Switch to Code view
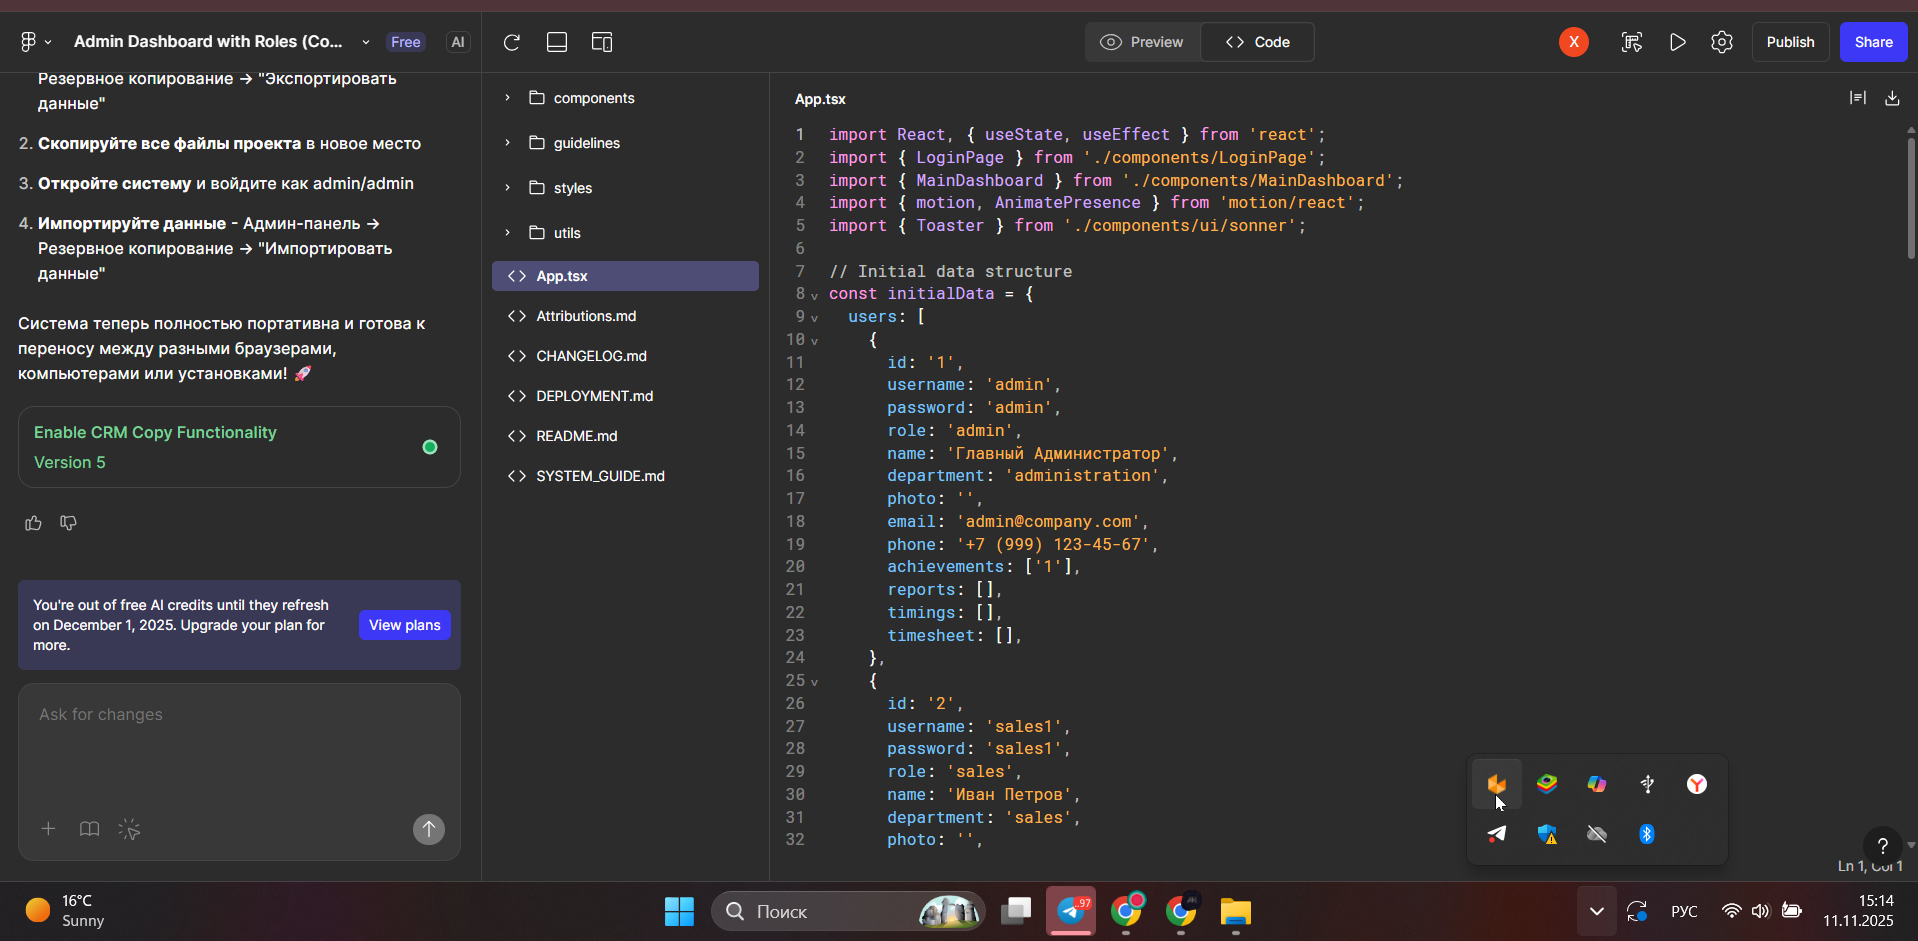Image resolution: width=1918 pixels, height=941 pixels. pos(1258,42)
